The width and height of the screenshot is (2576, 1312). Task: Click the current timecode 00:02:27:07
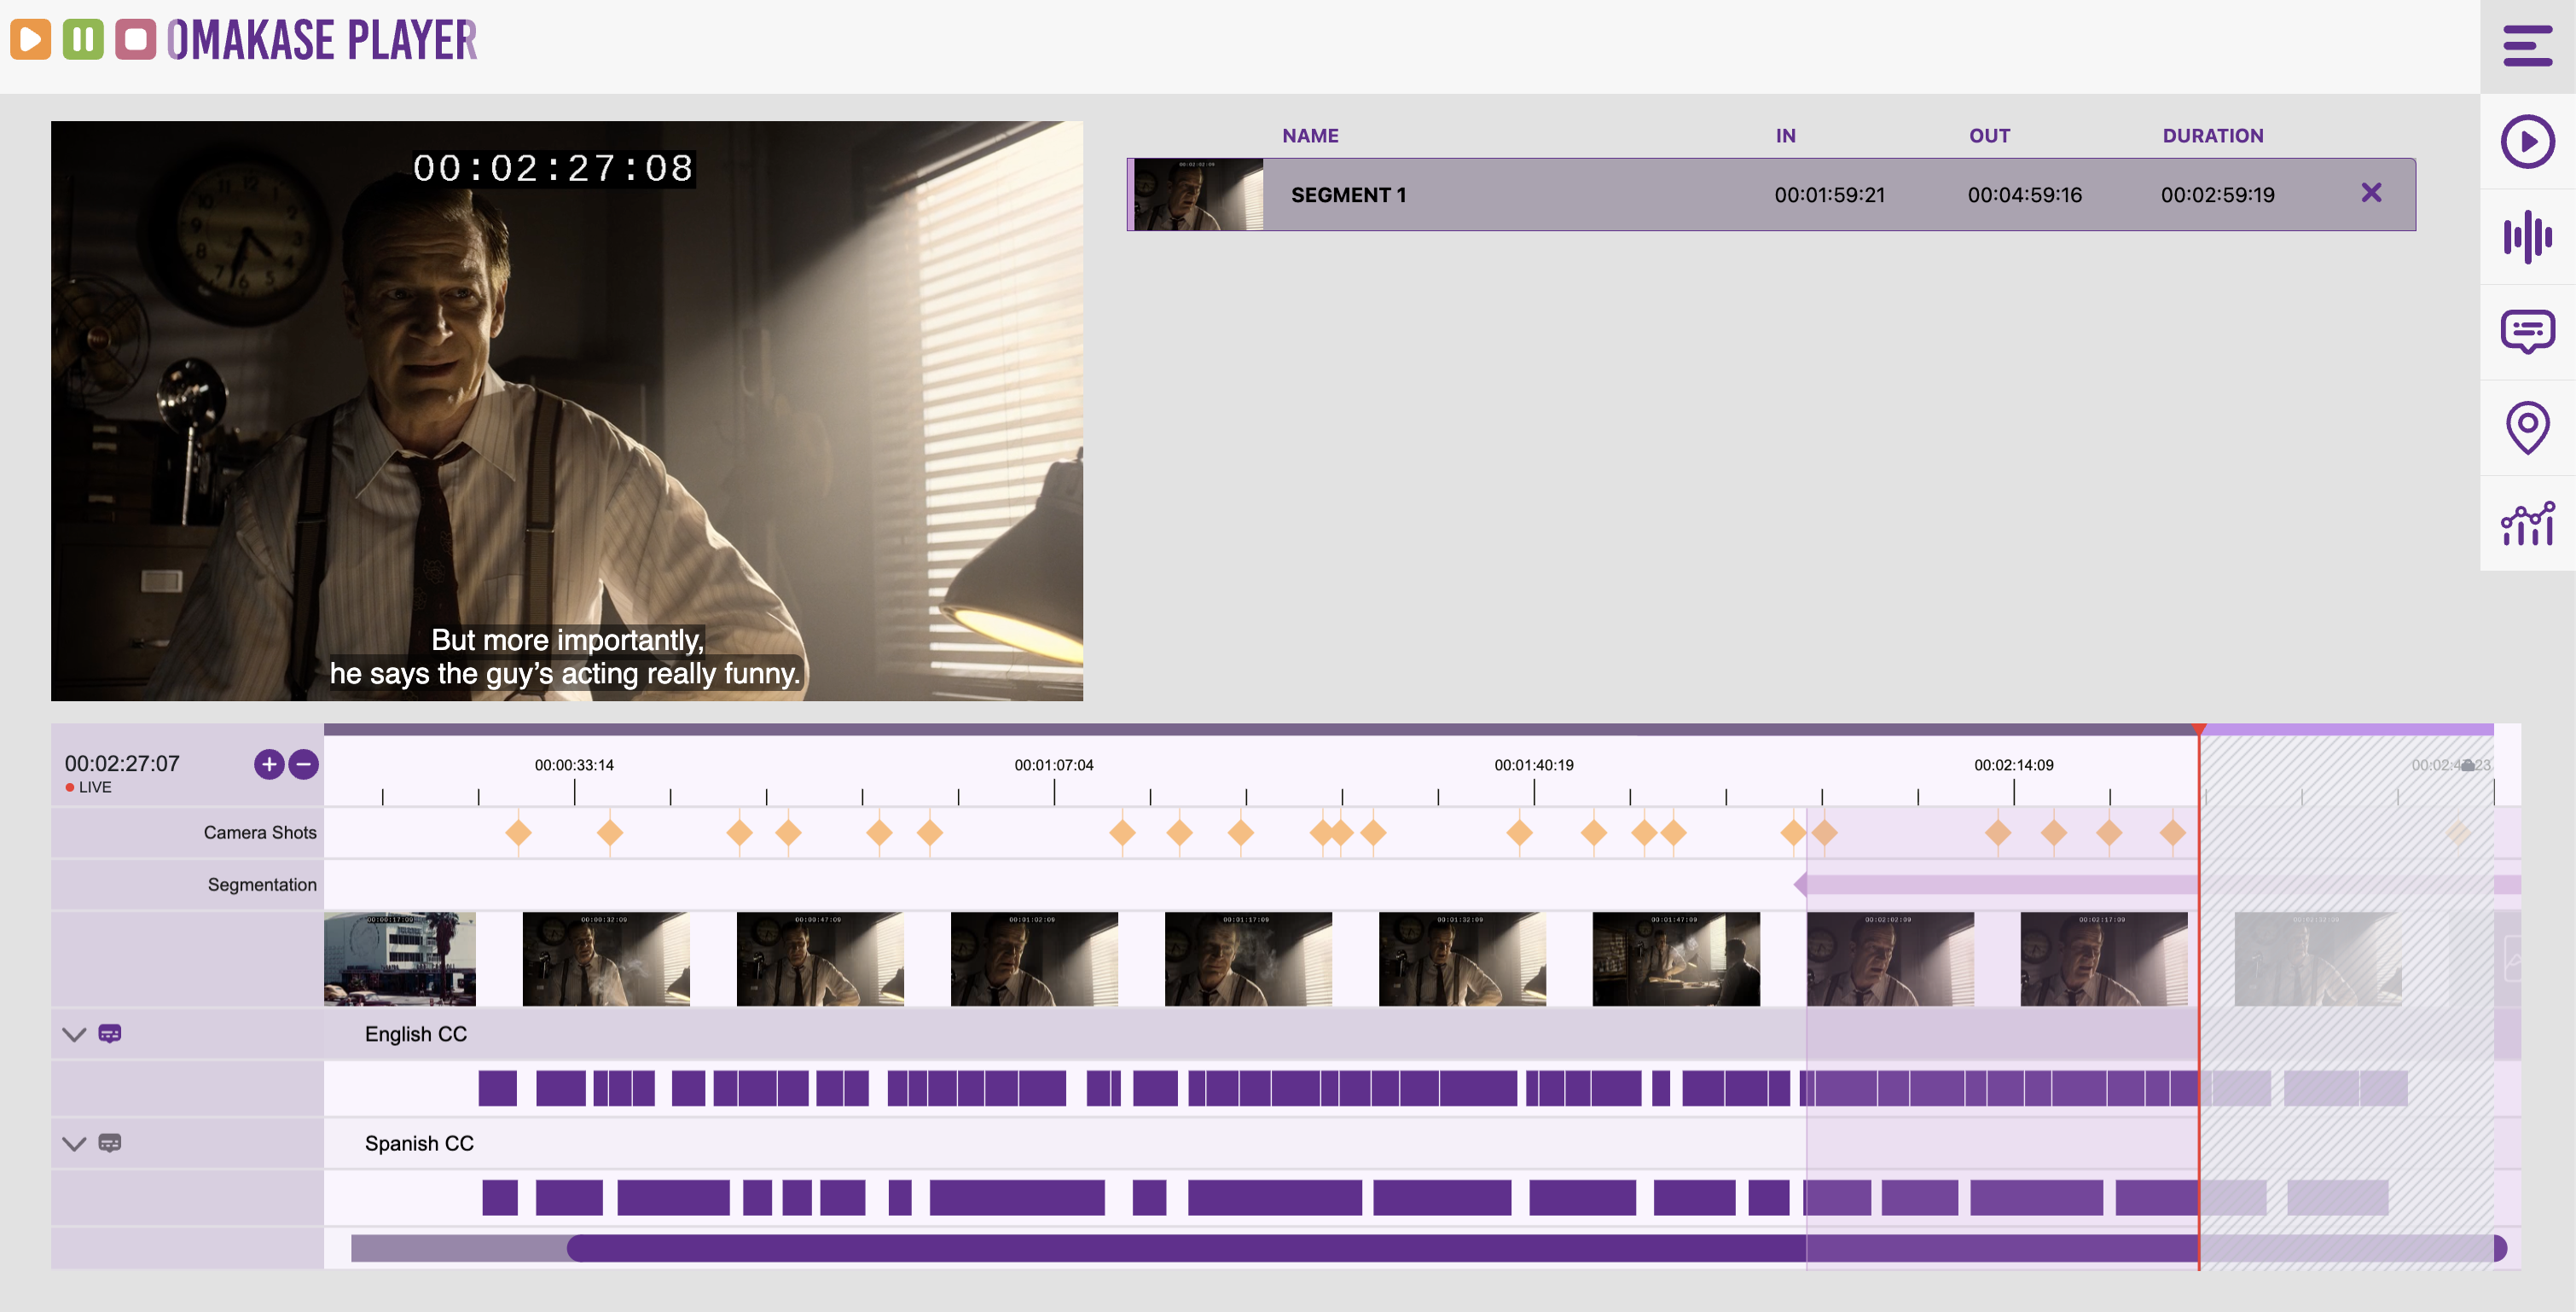coord(122,764)
